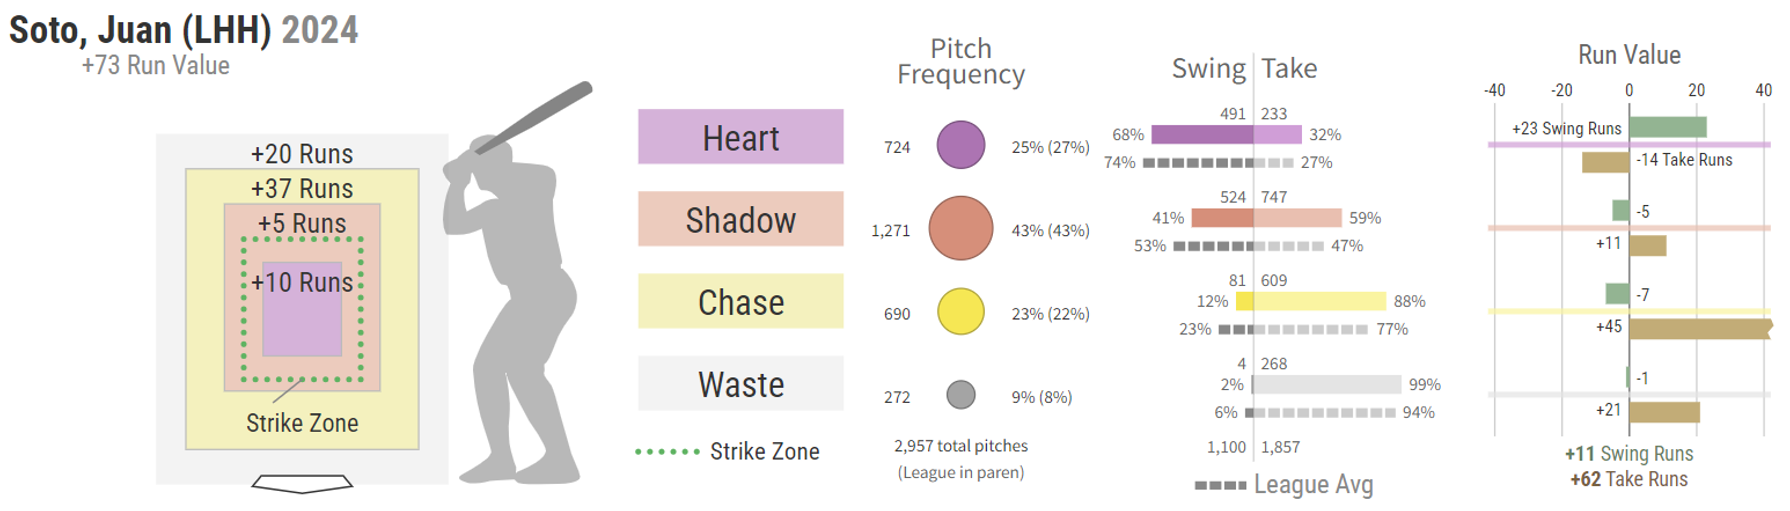1790x511 pixels.
Task: Click the purple Heart frequency circle
Action: pos(960,145)
